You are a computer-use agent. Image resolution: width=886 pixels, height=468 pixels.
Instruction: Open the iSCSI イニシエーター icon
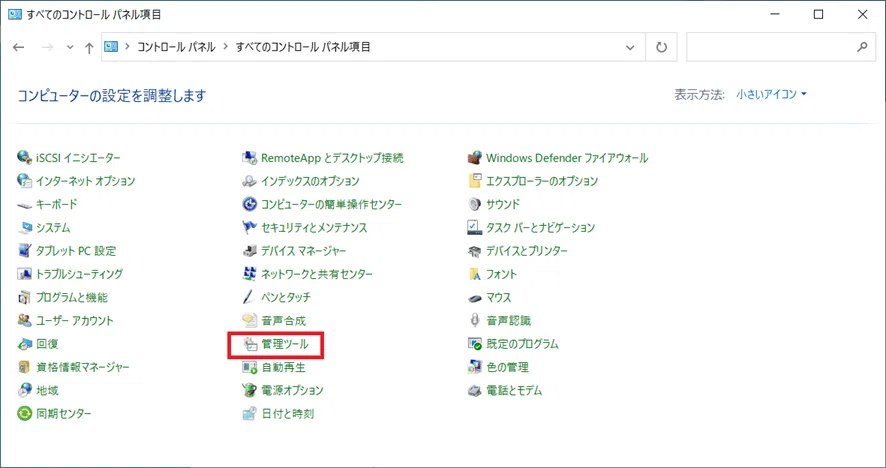[24, 158]
